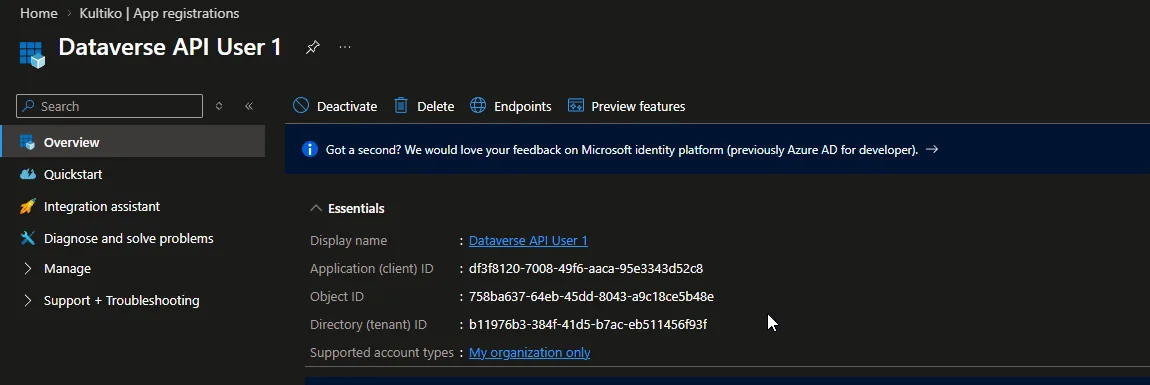The width and height of the screenshot is (1150, 385).
Task: Click the blue info icon in feedback banner
Action: pos(310,150)
